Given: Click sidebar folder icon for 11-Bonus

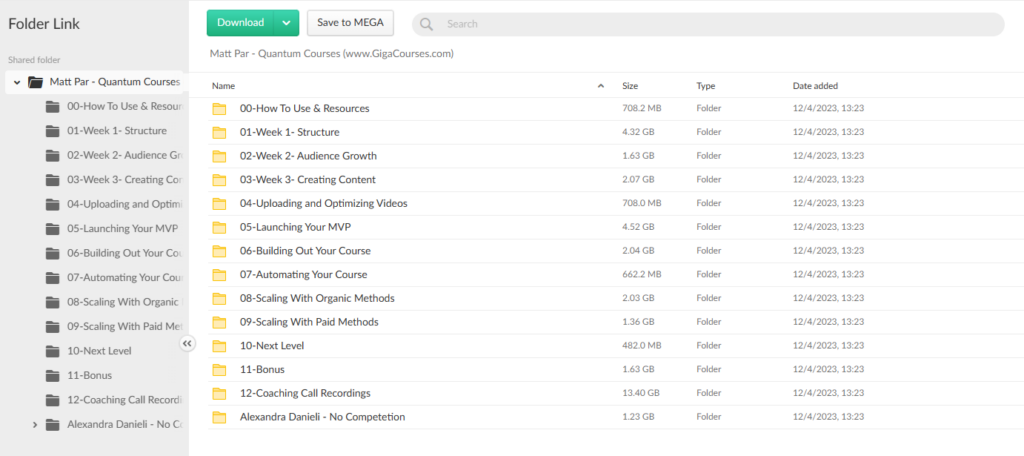Looking at the screenshot, I should click(52, 375).
